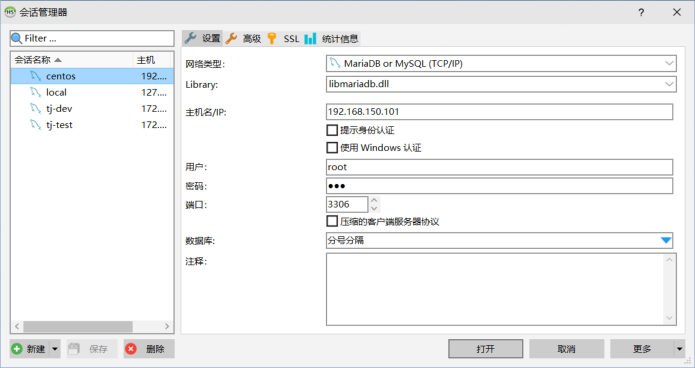Click the 密码 input field

500,186
